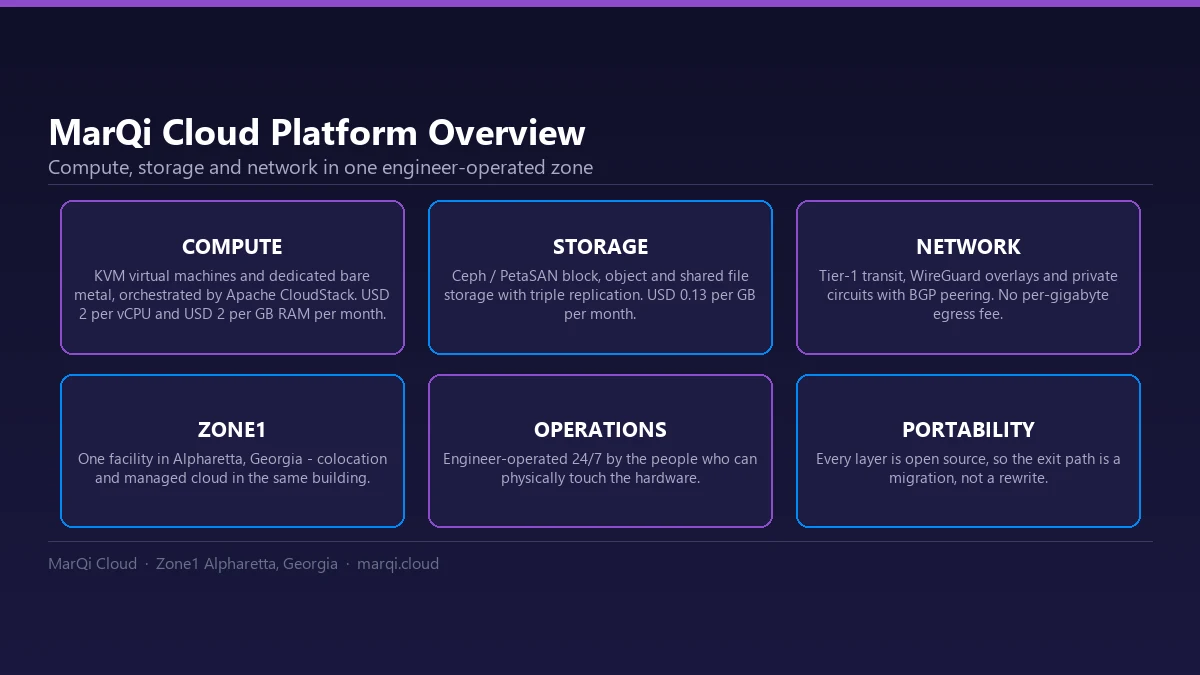The width and height of the screenshot is (1200, 675).
Task: Click the MarQi Cloud Platform Overview title
Action: (x=317, y=132)
